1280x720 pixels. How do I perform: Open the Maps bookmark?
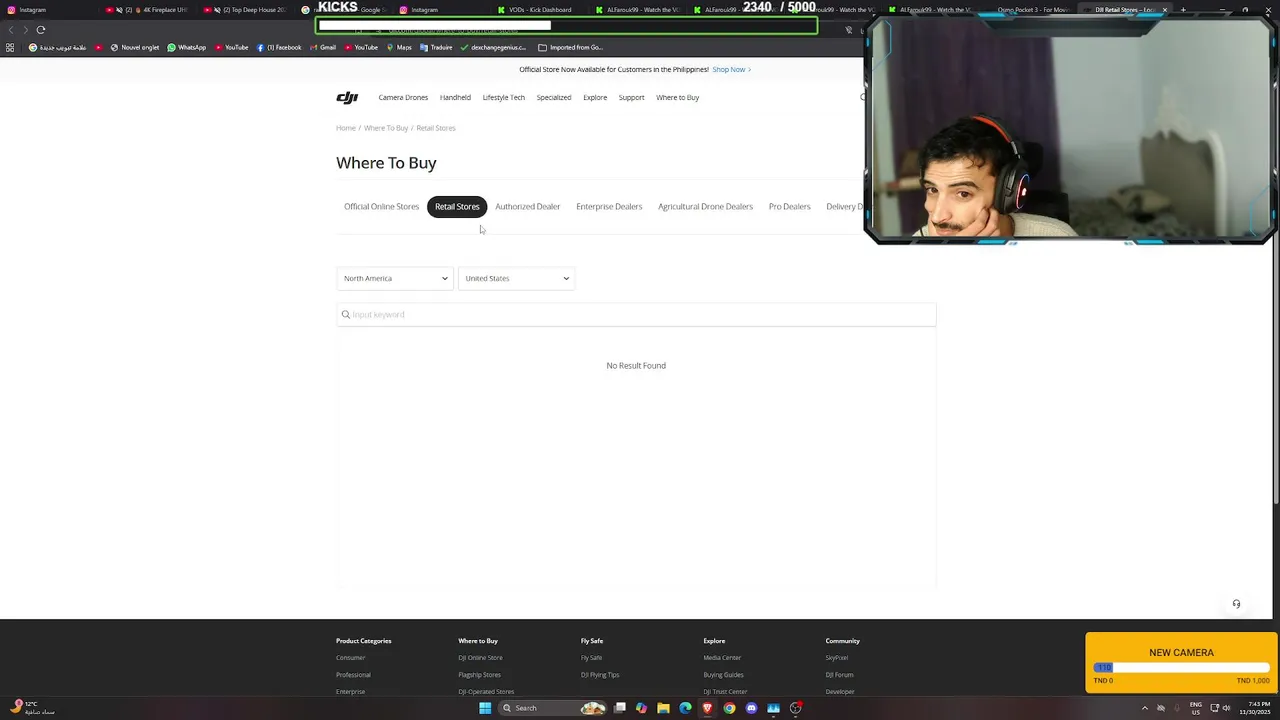(399, 47)
